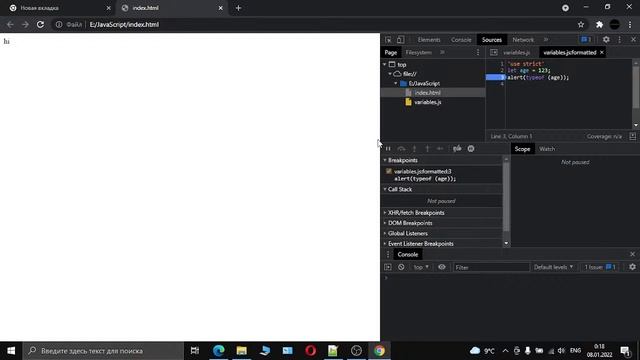Click the 1 Issue link in console
Image resolution: width=640 pixels, height=360 pixels.
click(600, 267)
